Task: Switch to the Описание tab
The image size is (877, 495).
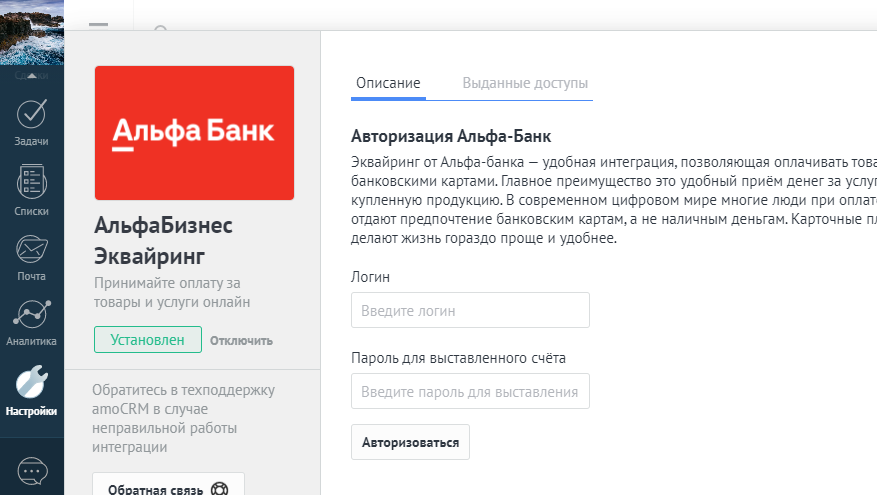Action: [388, 83]
